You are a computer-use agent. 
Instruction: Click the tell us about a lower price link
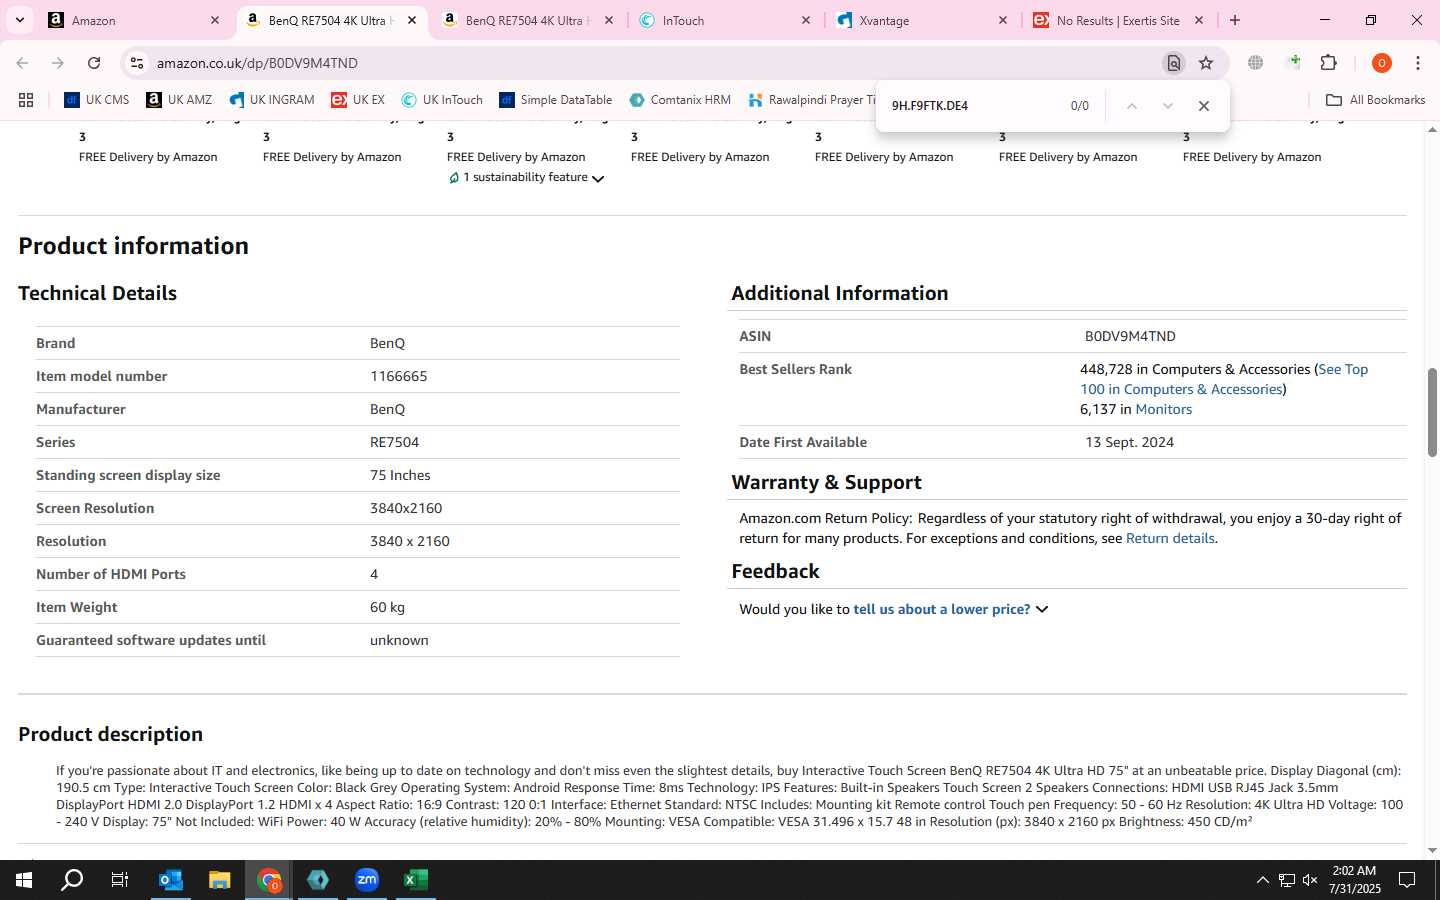coord(941,609)
